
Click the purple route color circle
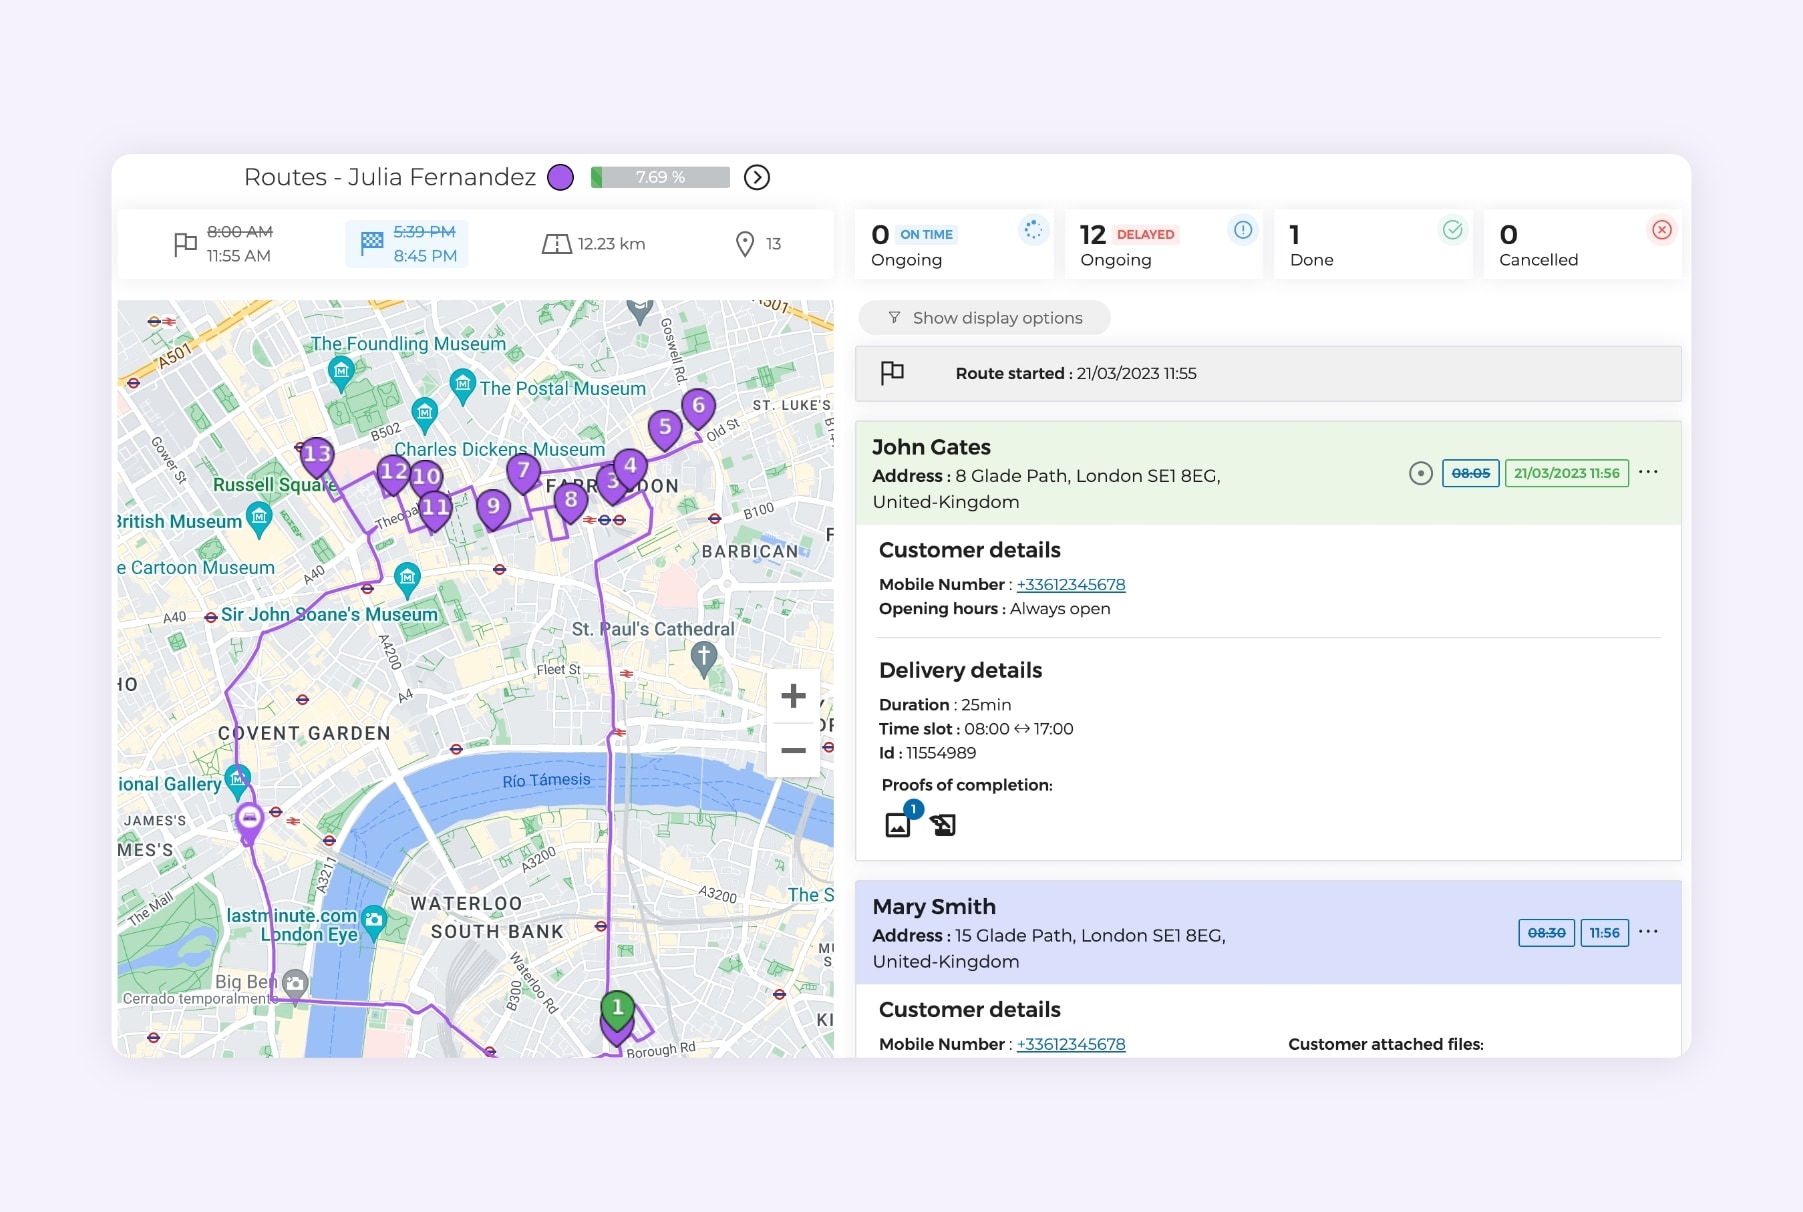pos(561,177)
